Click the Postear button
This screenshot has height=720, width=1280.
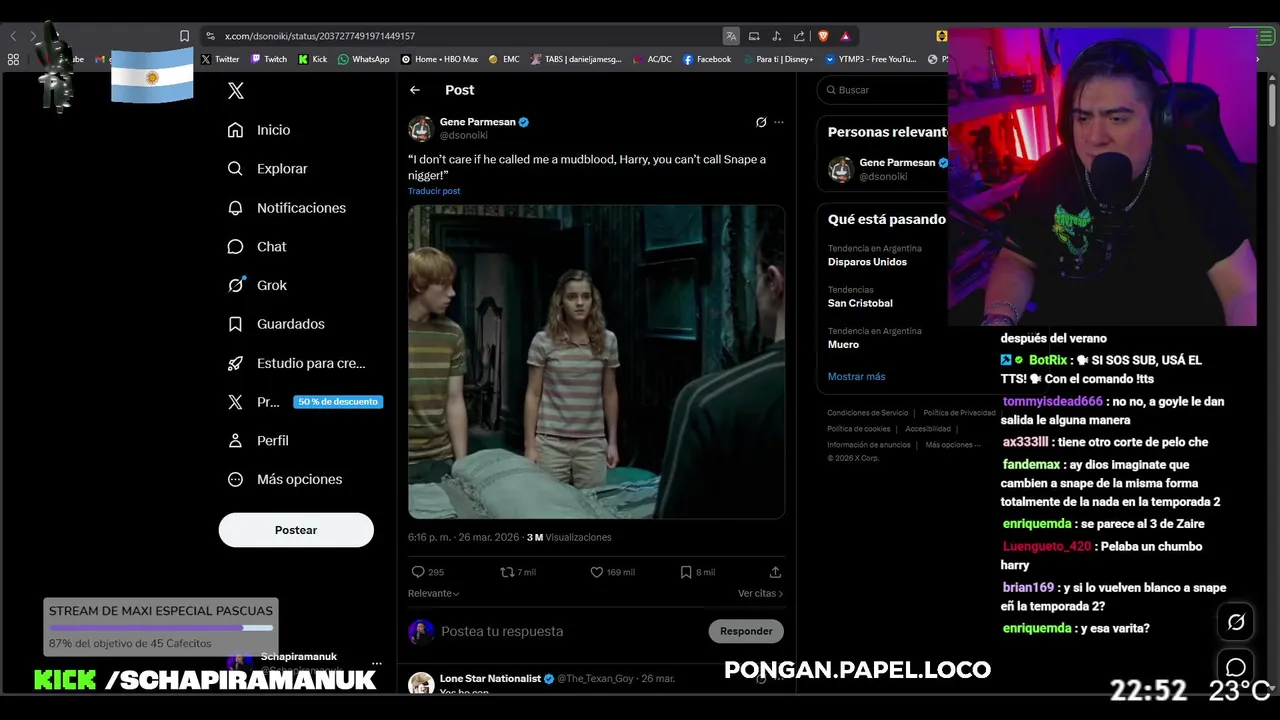296,530
